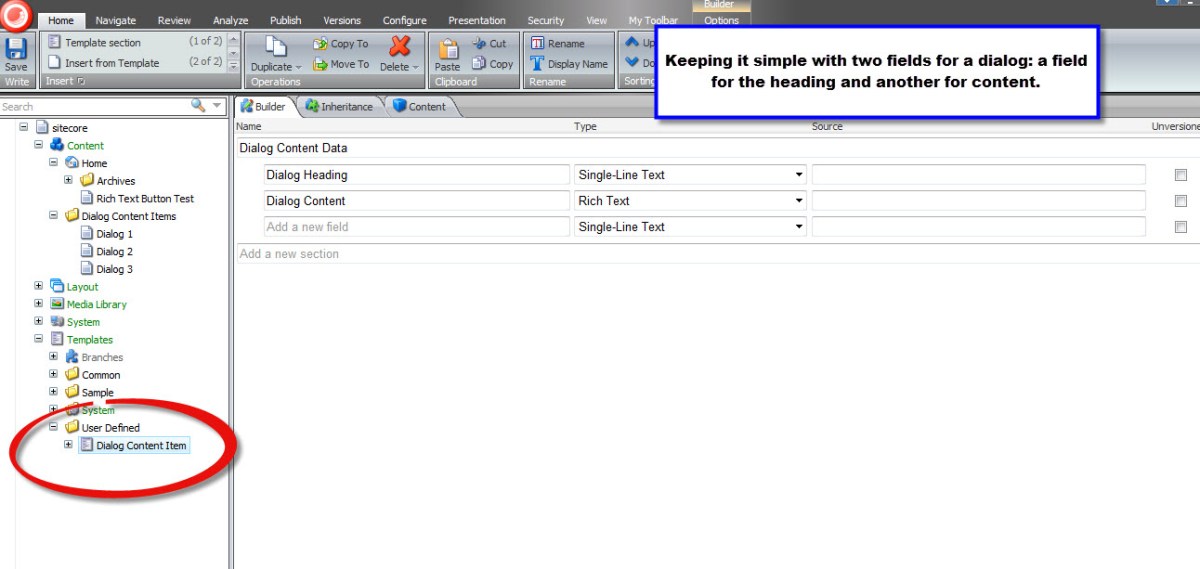Screen dimensions: 1200x569
Task: Switch to the Inheritance tab
Action: click(339, 107)
